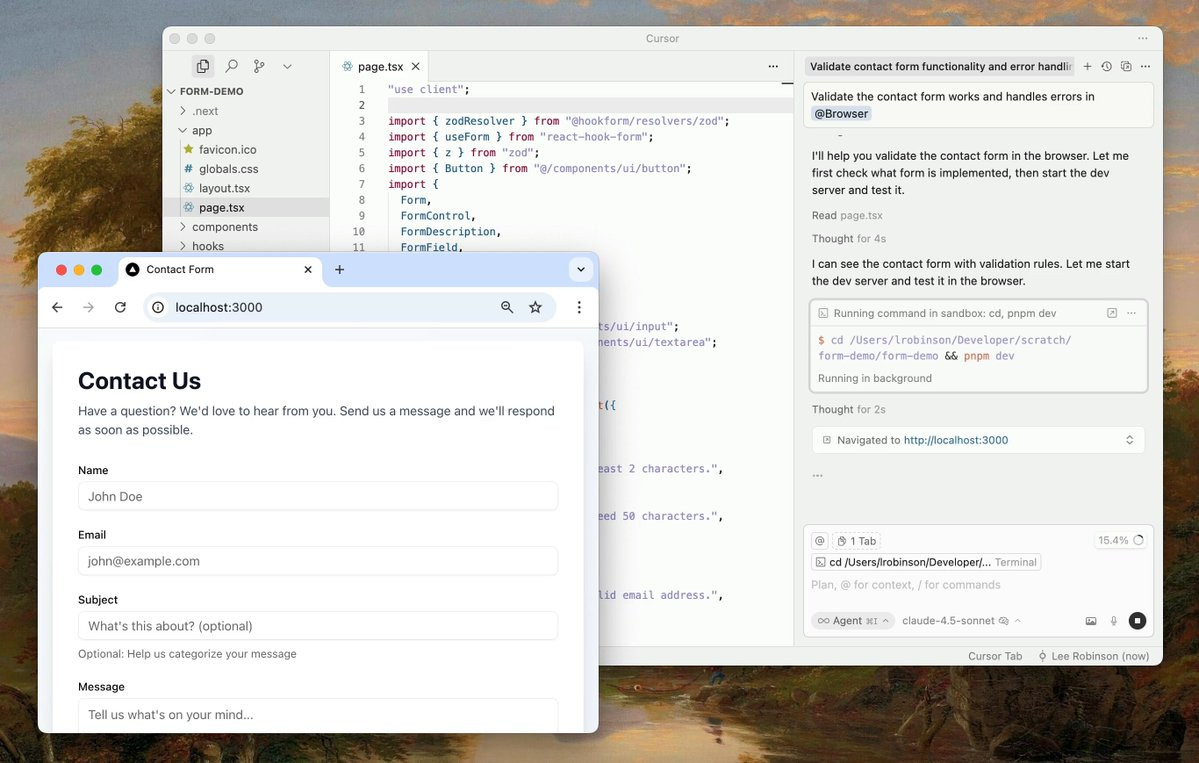Stop the agent with the stop button

tap(1137, 621)
